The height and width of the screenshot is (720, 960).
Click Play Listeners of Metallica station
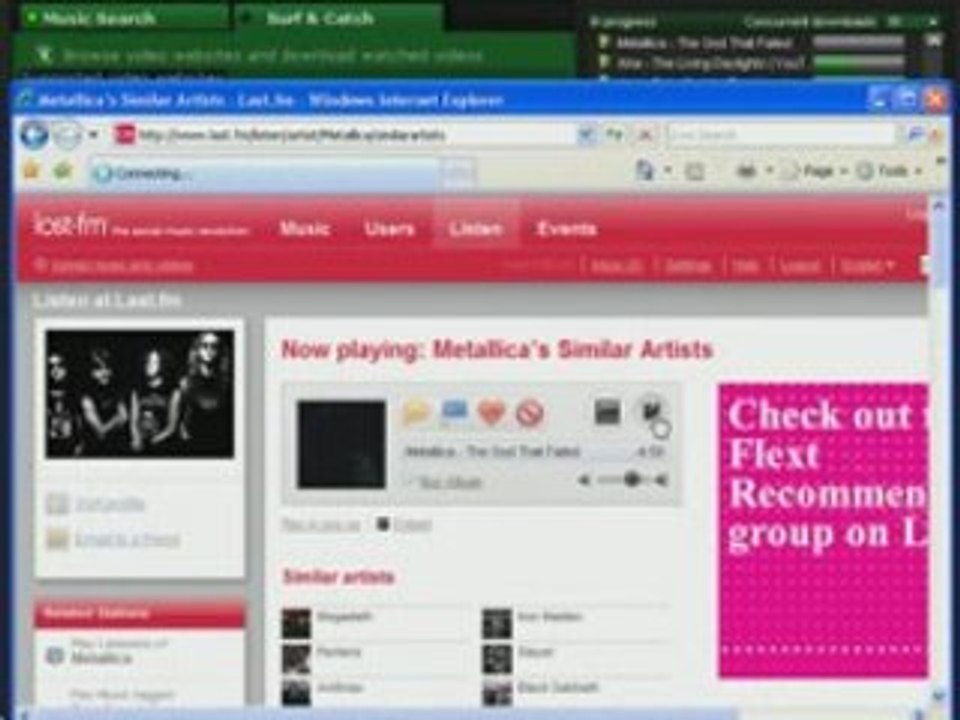click(119, 651)
